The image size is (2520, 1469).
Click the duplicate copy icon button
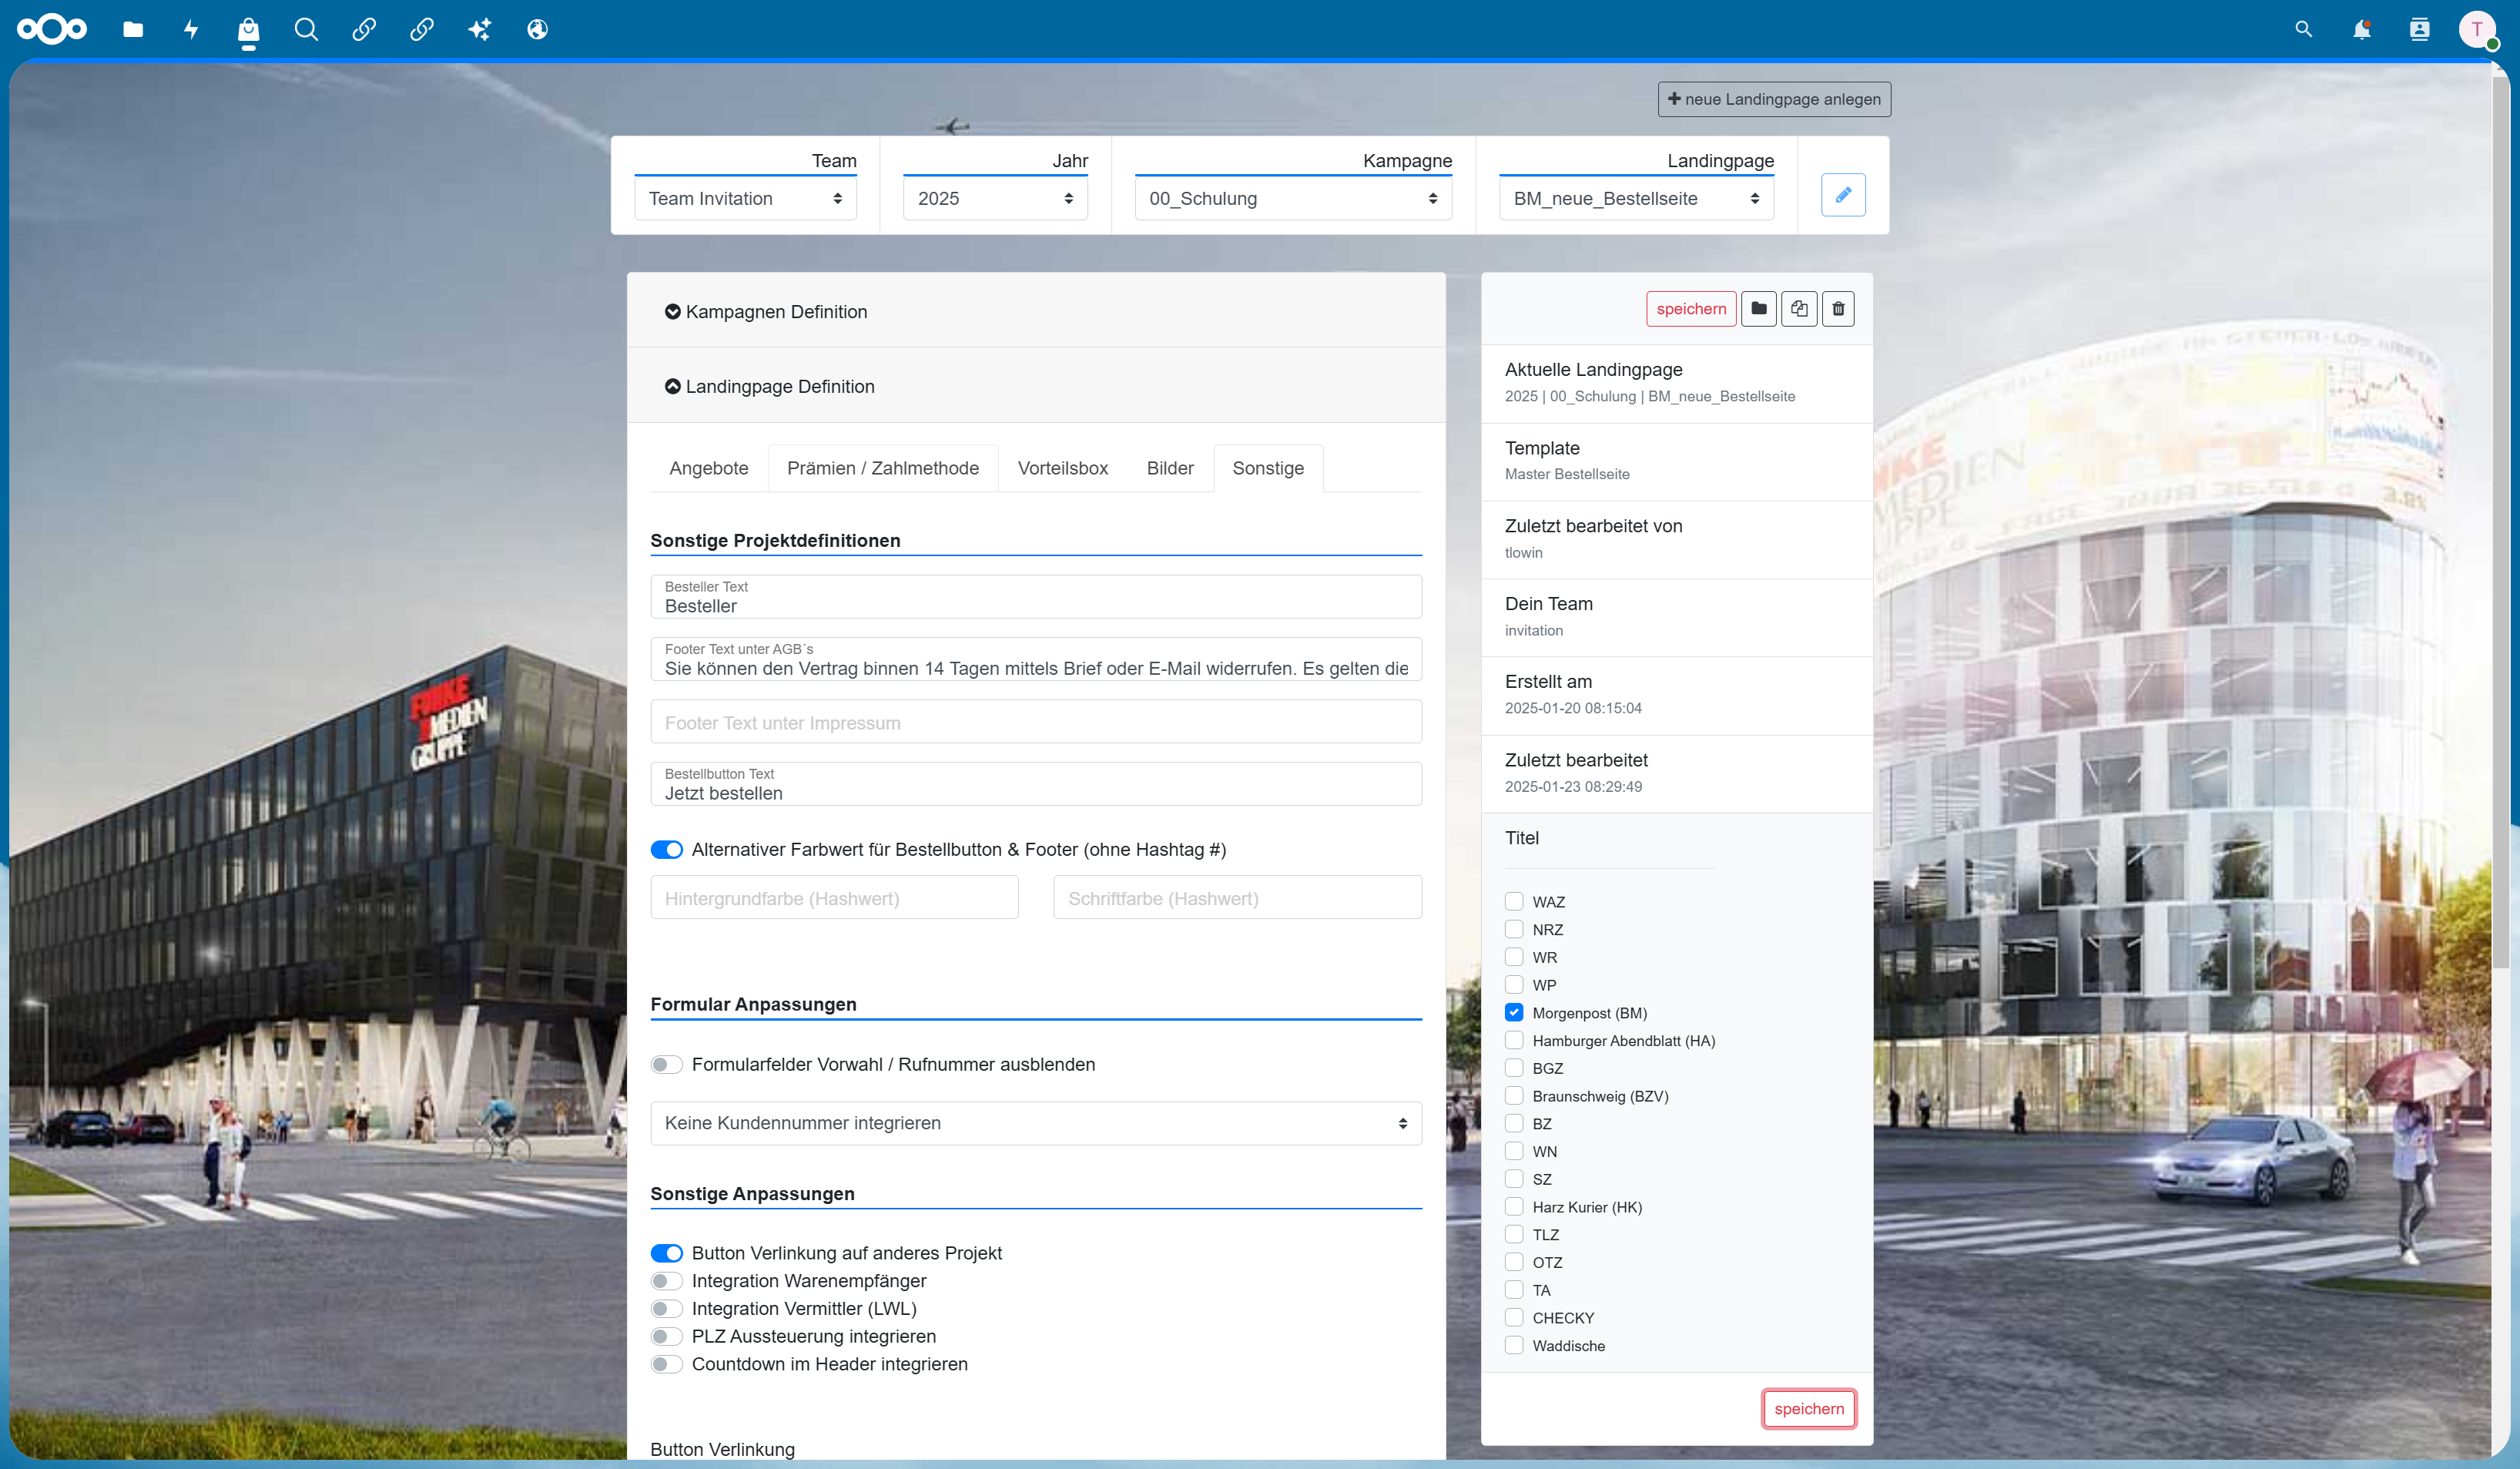coord(1799,309)
